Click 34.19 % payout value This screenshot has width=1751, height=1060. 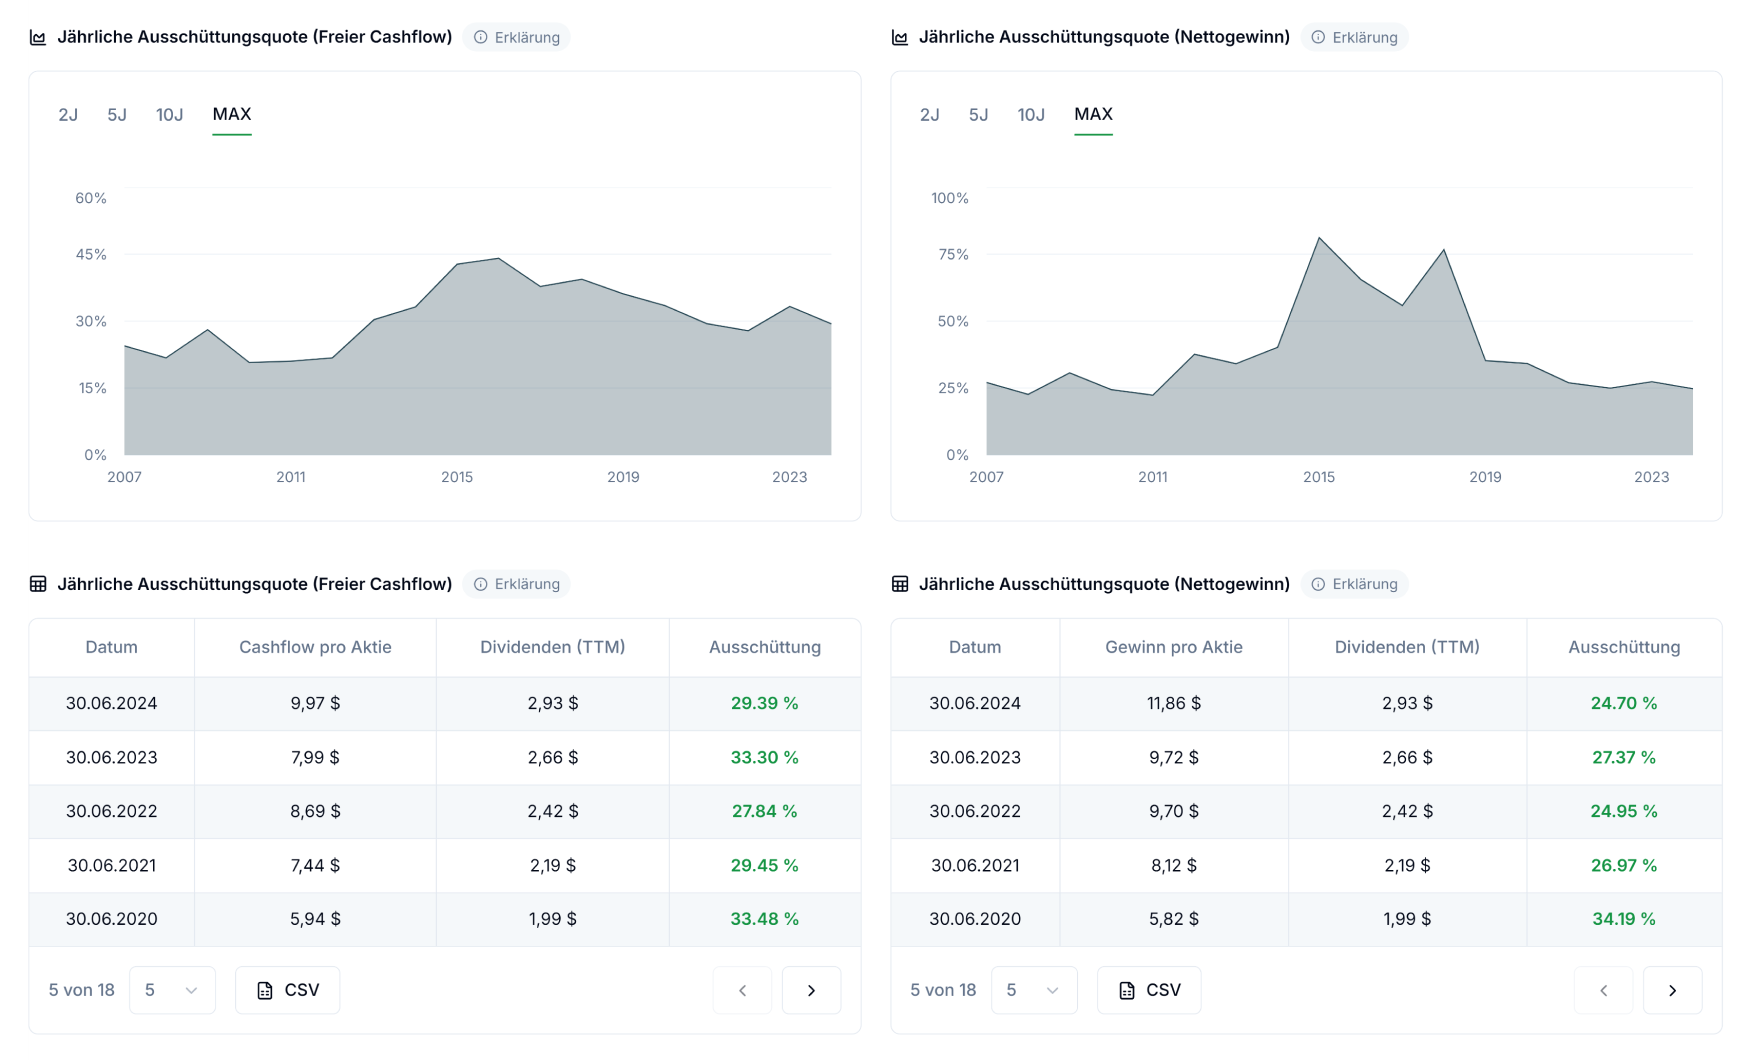[1624, 919]
